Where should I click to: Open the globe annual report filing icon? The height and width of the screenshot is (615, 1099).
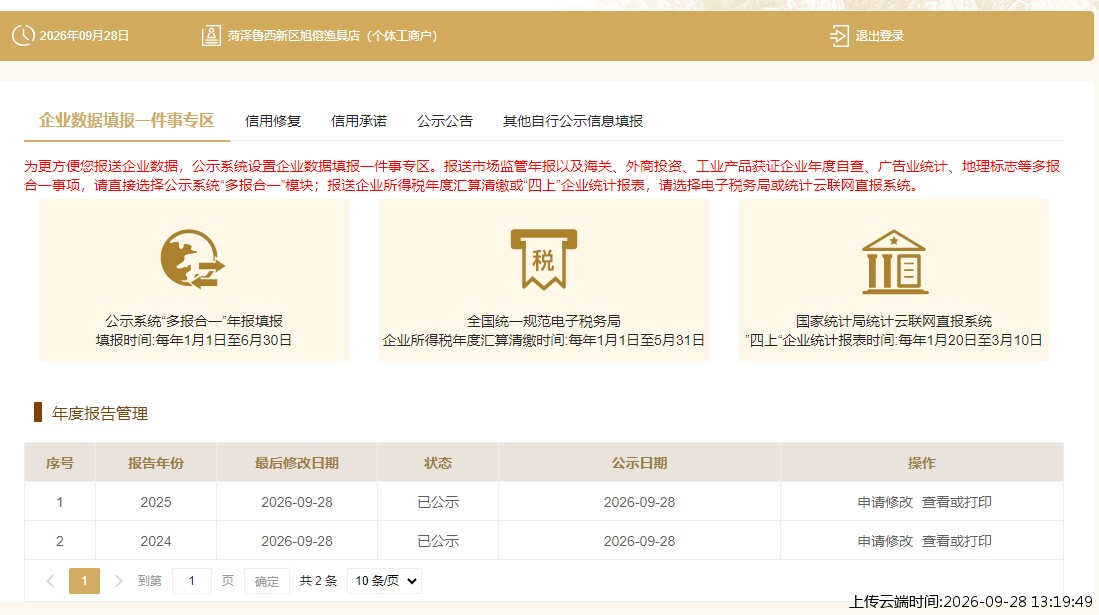[x=193, y=259]
